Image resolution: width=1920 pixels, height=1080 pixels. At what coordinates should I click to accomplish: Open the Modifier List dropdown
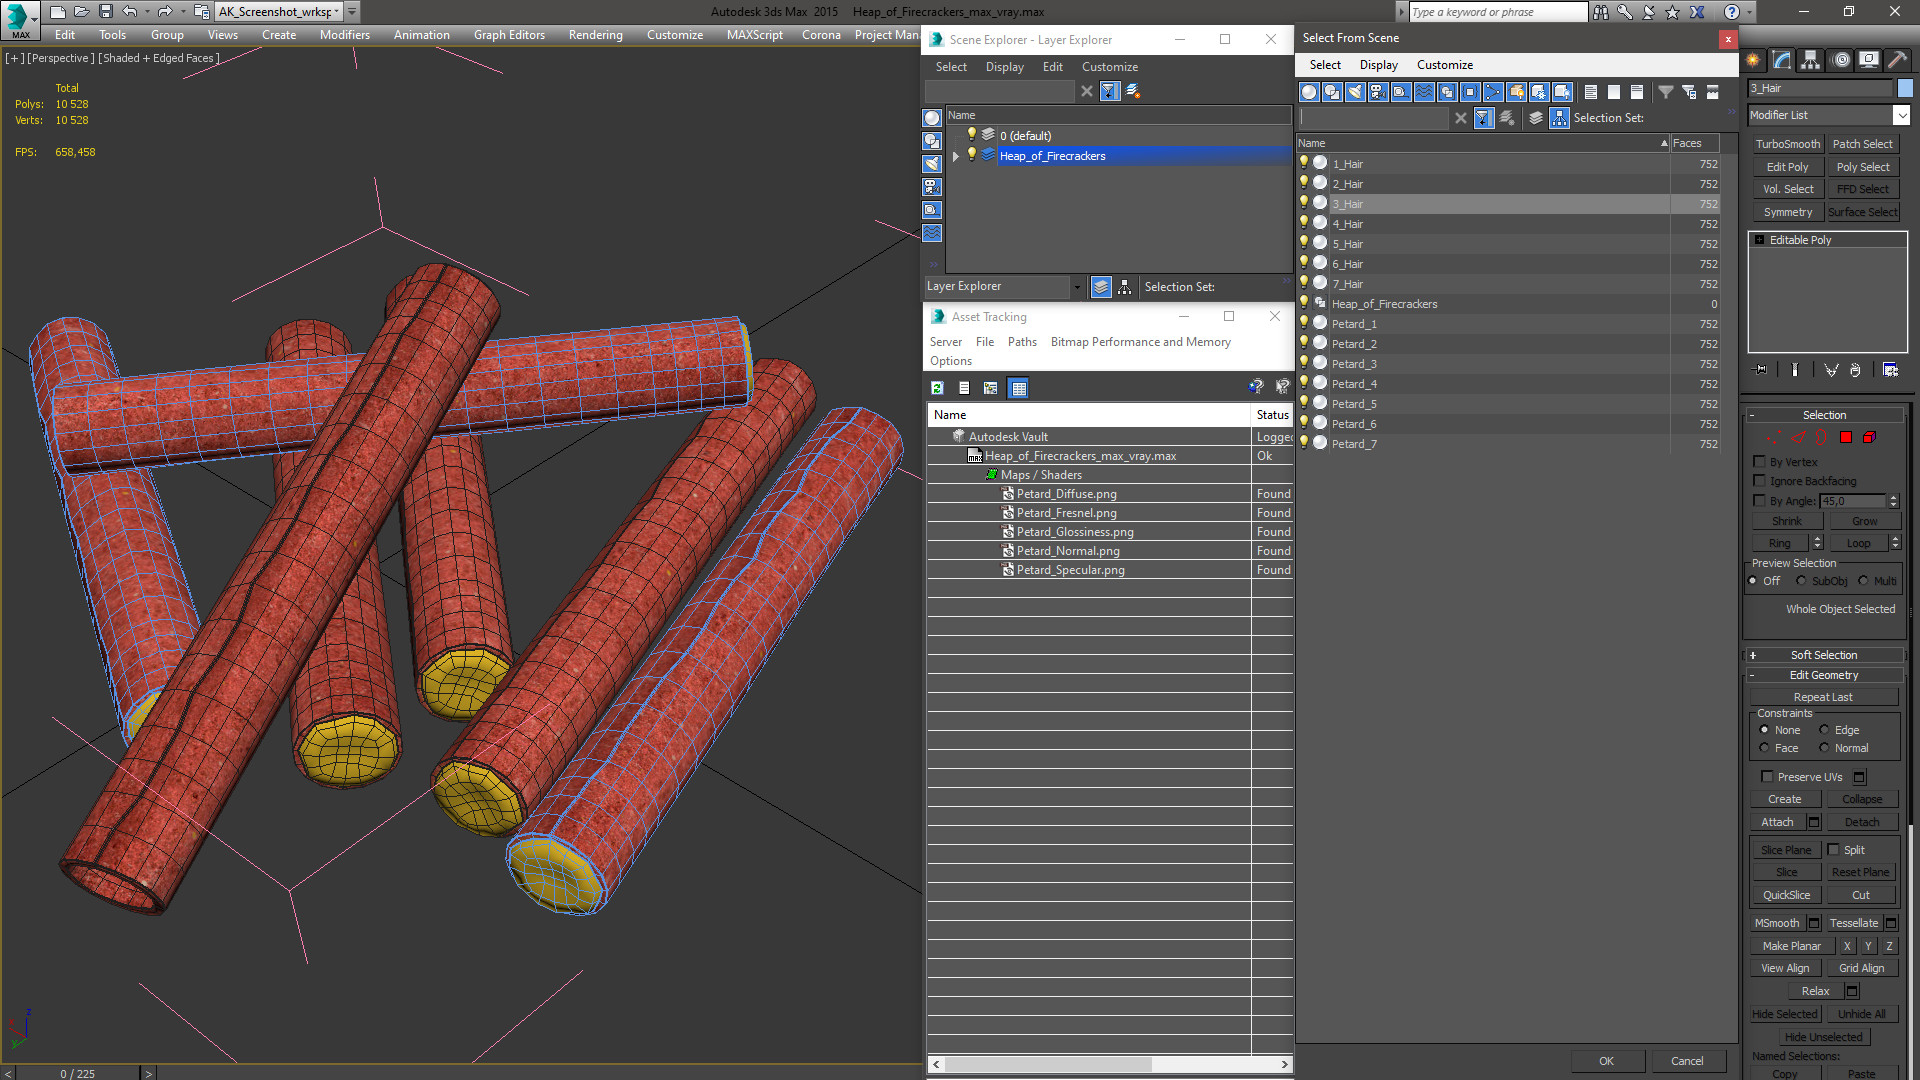[1901, 116]
